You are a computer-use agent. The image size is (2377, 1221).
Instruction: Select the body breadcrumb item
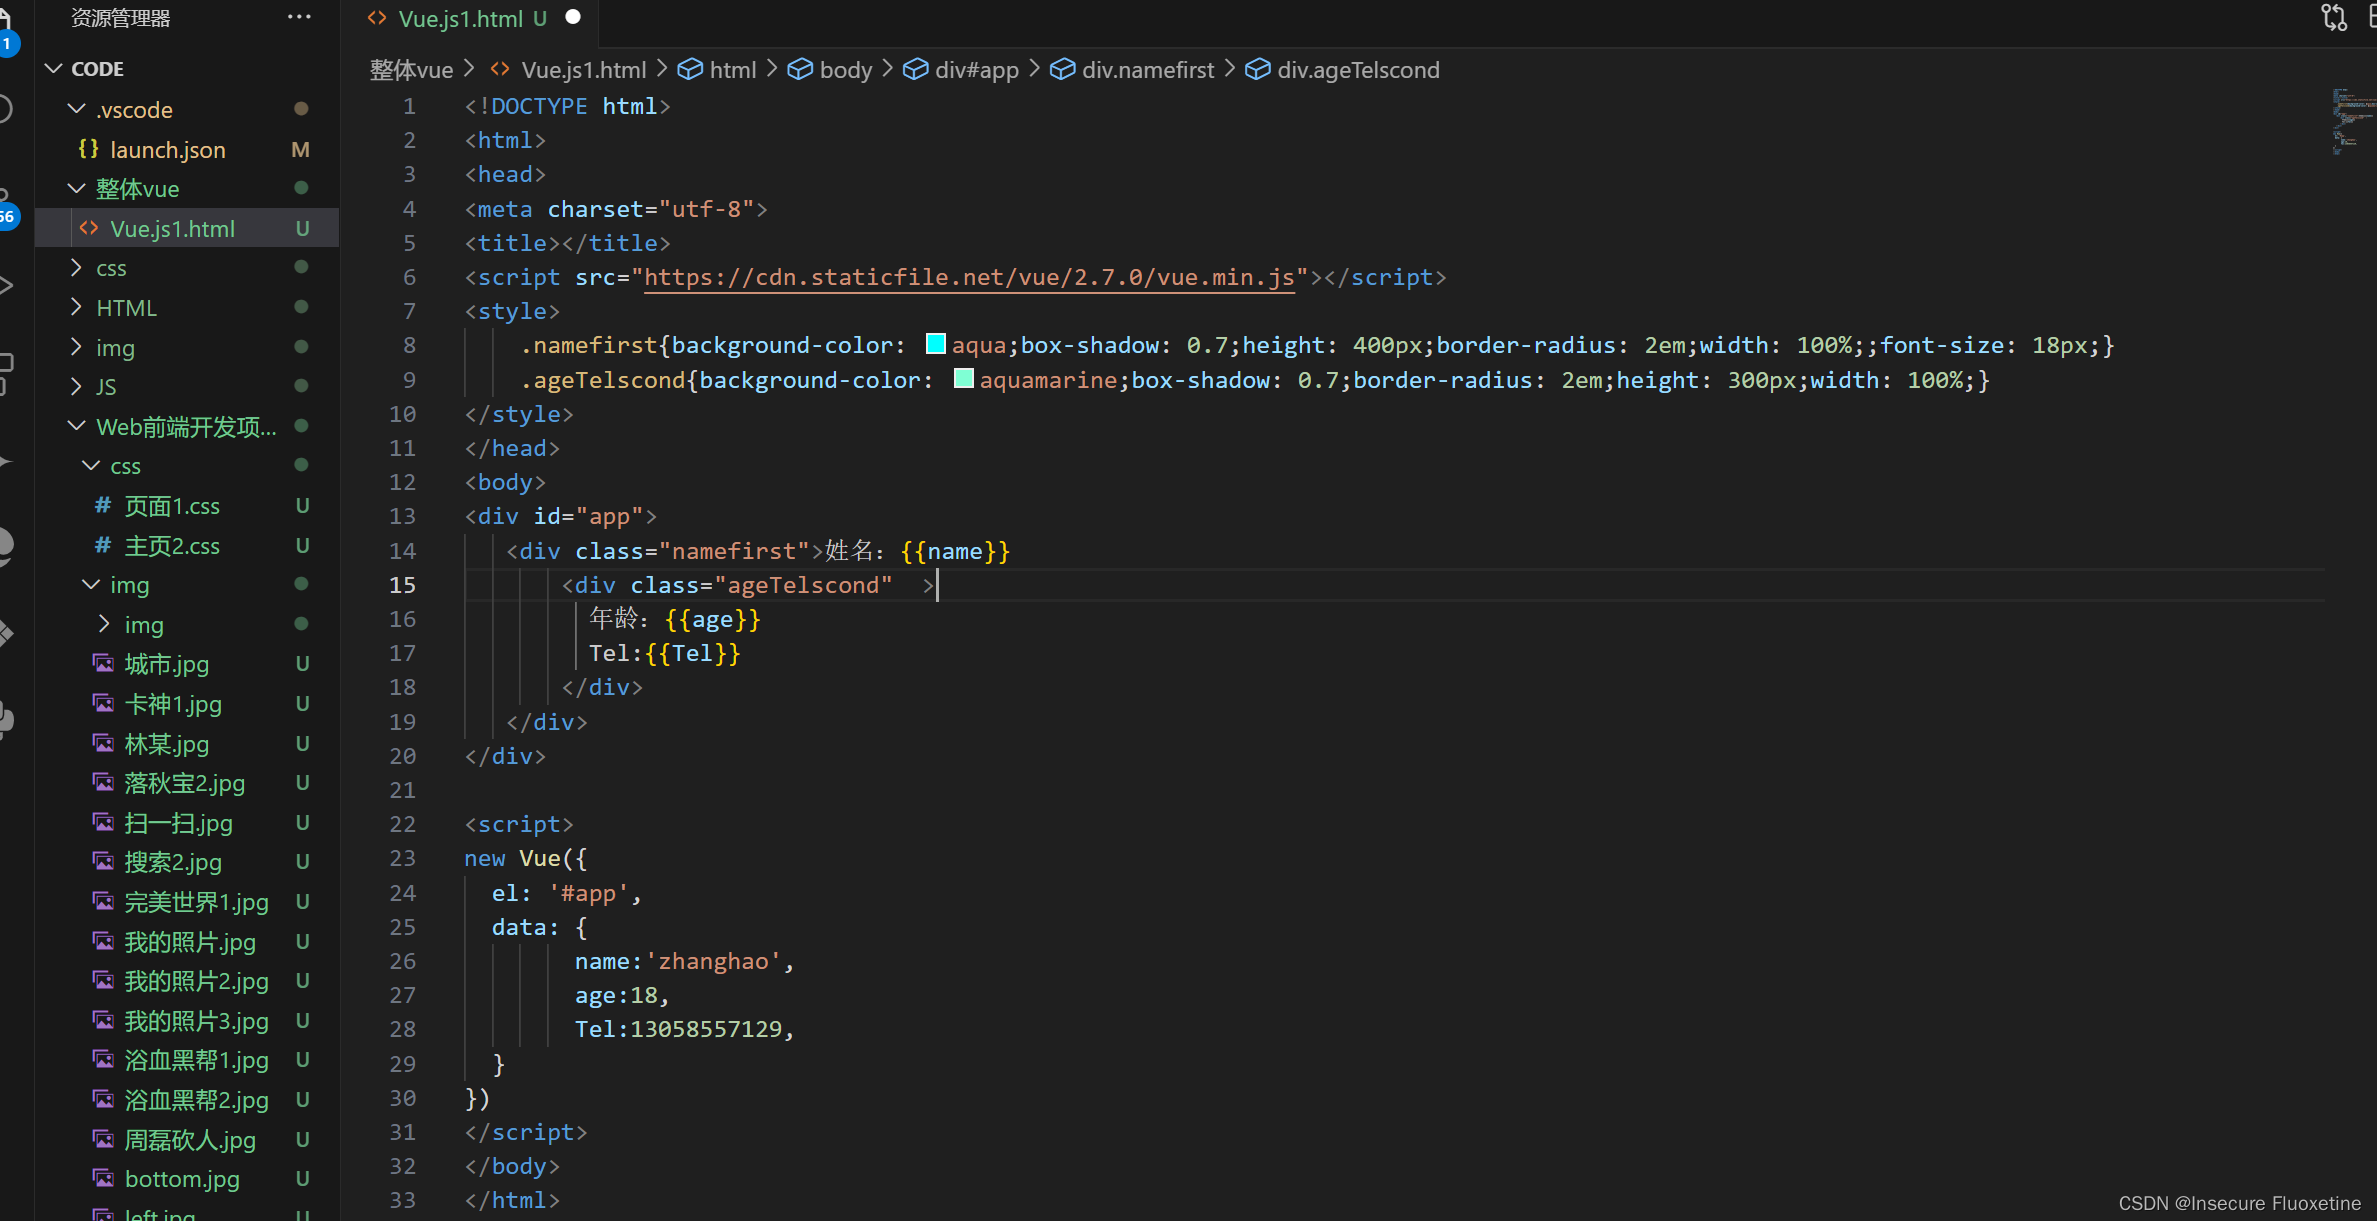[845, 69]
